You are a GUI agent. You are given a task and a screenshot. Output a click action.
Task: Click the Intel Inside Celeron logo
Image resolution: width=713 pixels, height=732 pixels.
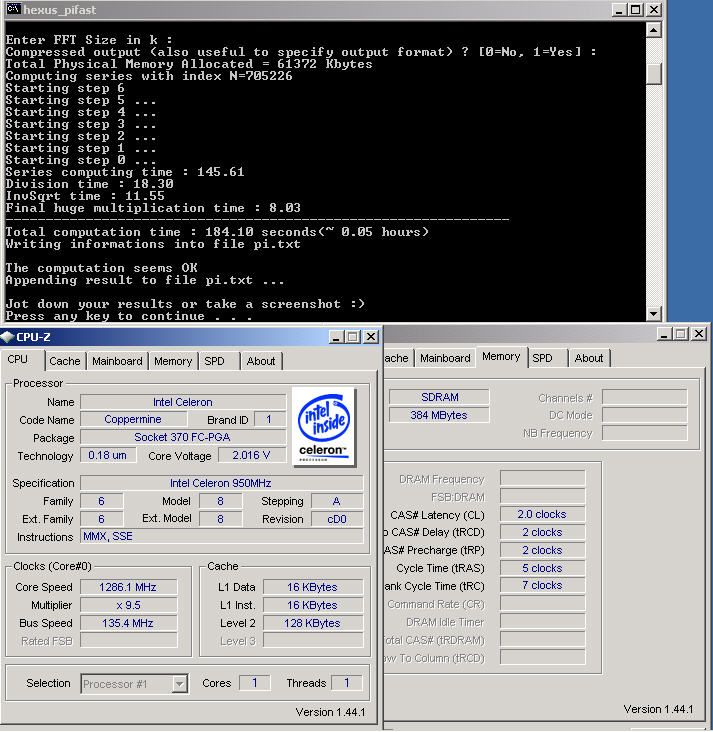pyautogui.click(x=324, y=427)
